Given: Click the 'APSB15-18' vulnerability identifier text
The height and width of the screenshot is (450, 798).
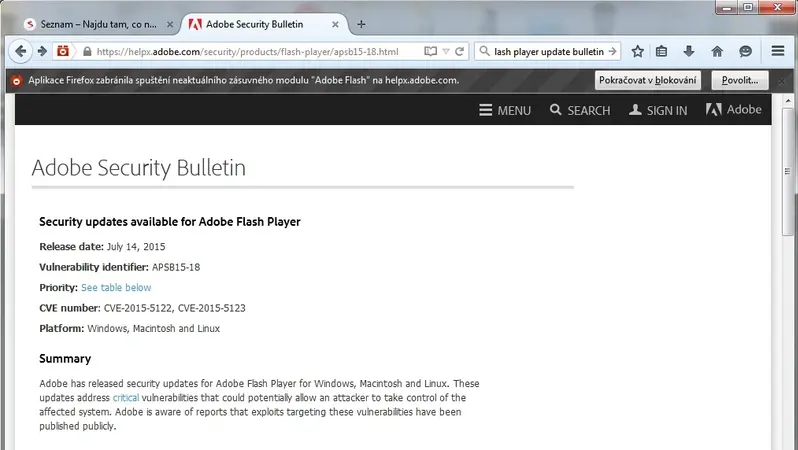Looking at the screenshot, I should coord(176,267).
